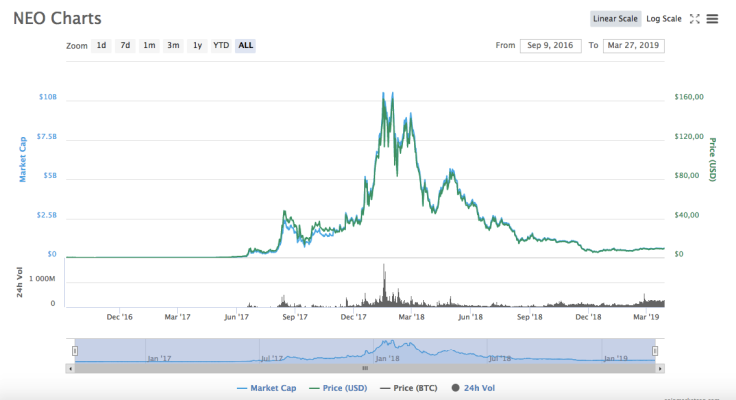Toggle Market Cap series in legend
The width and height of the screenshot is (736, 400).
click(267, 388)
